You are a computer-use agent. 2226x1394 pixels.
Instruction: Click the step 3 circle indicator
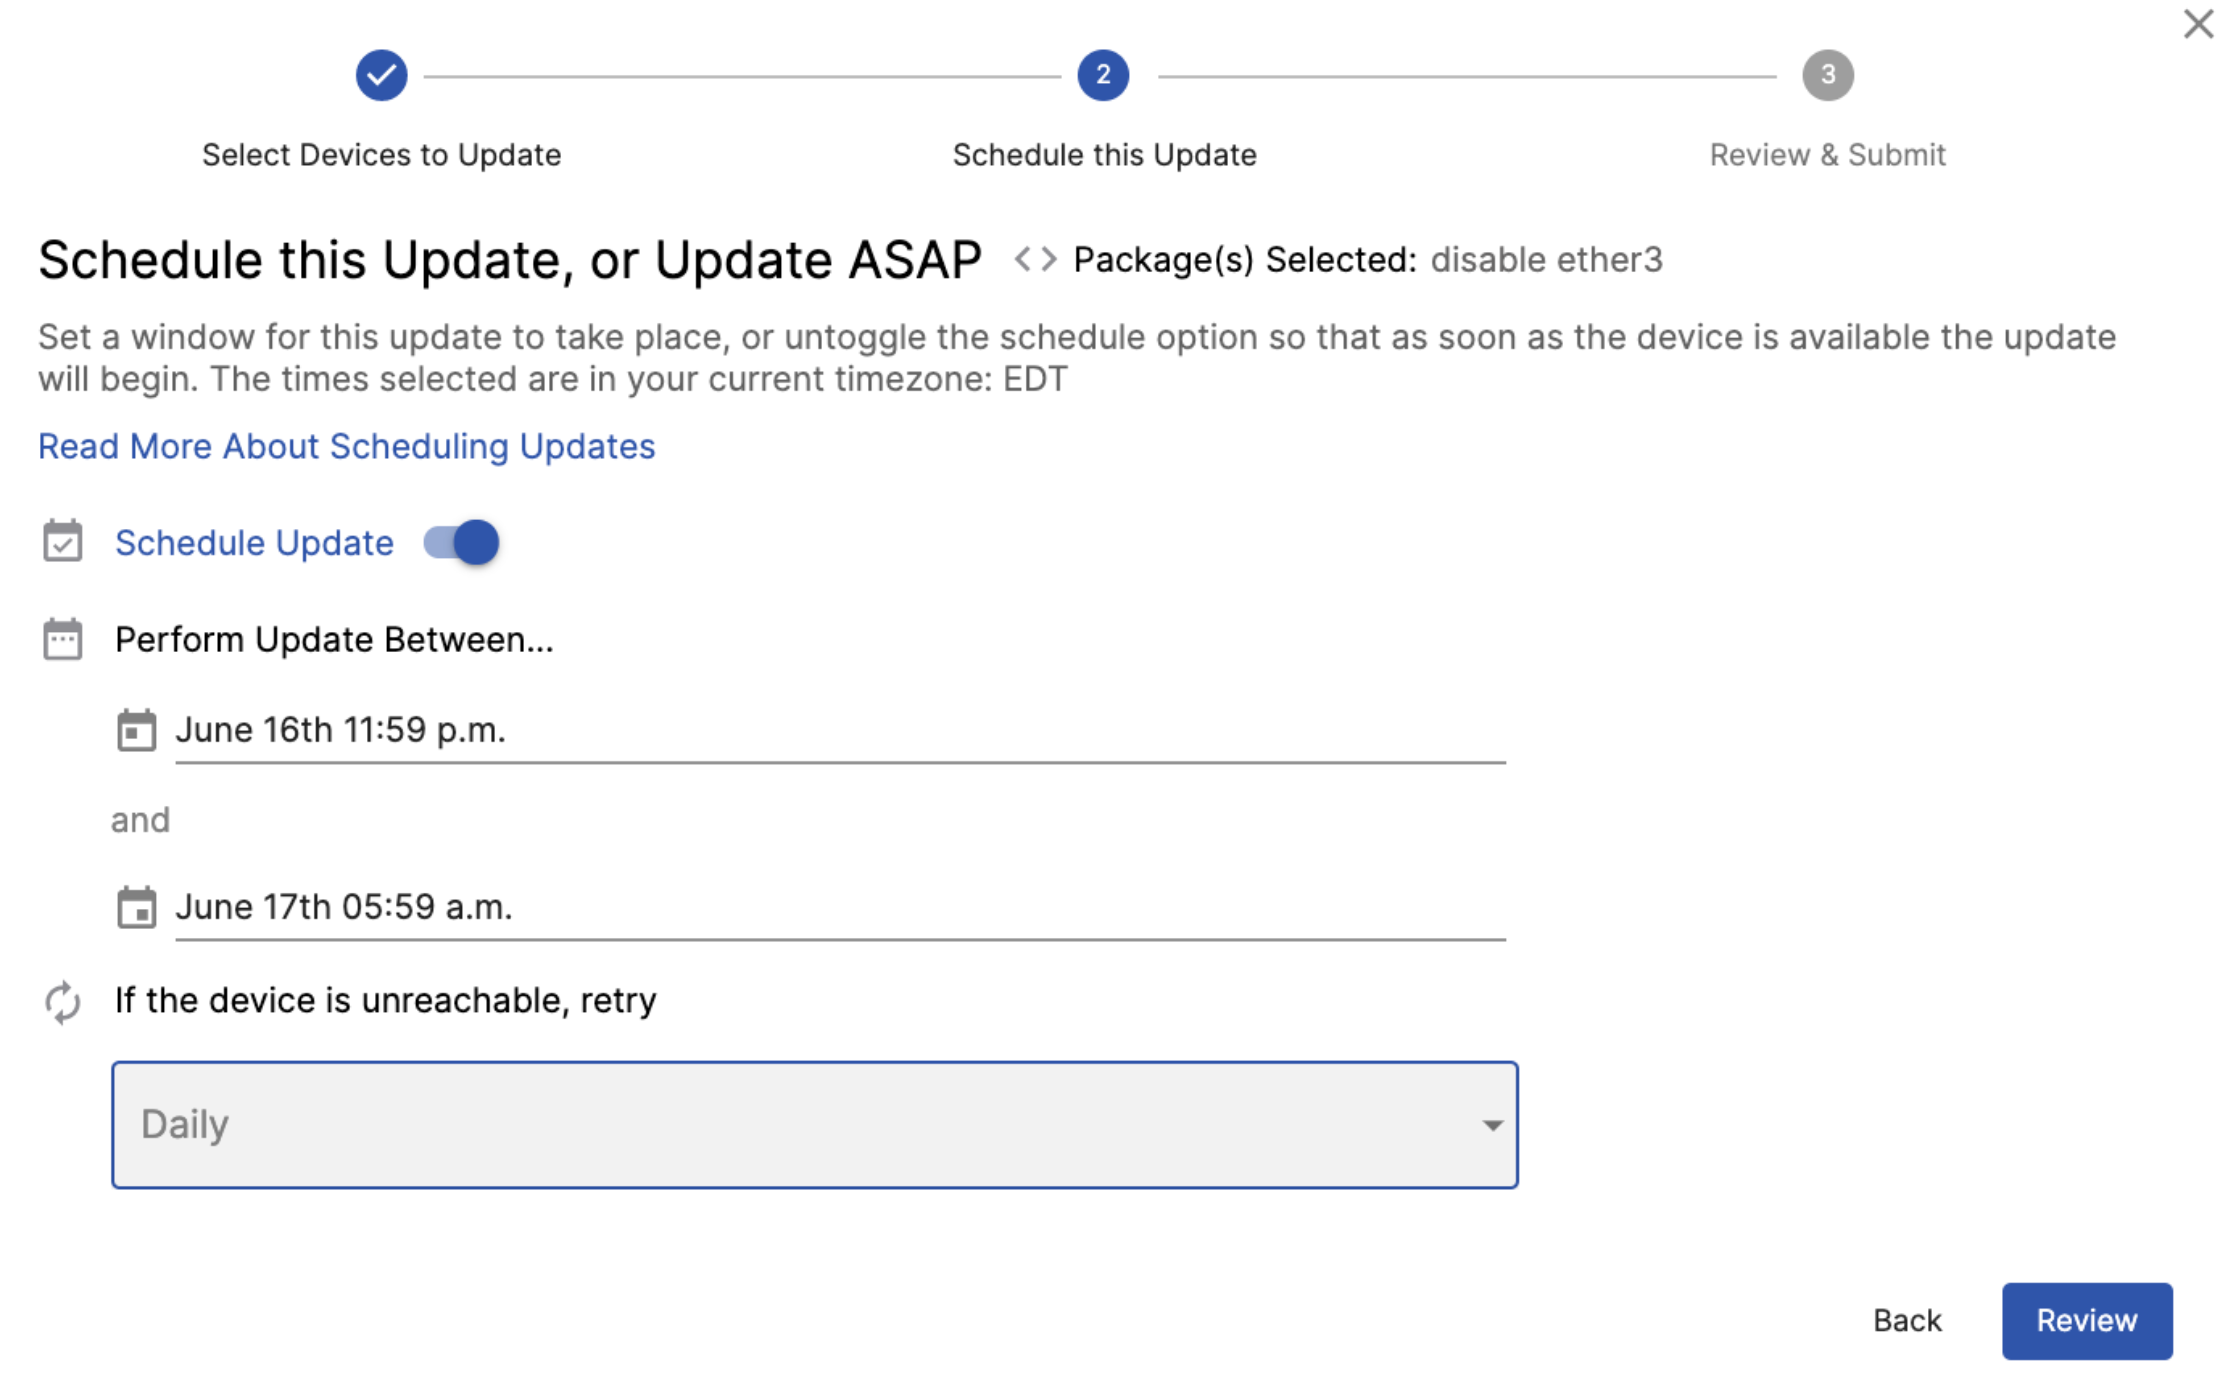(1827, 75)
